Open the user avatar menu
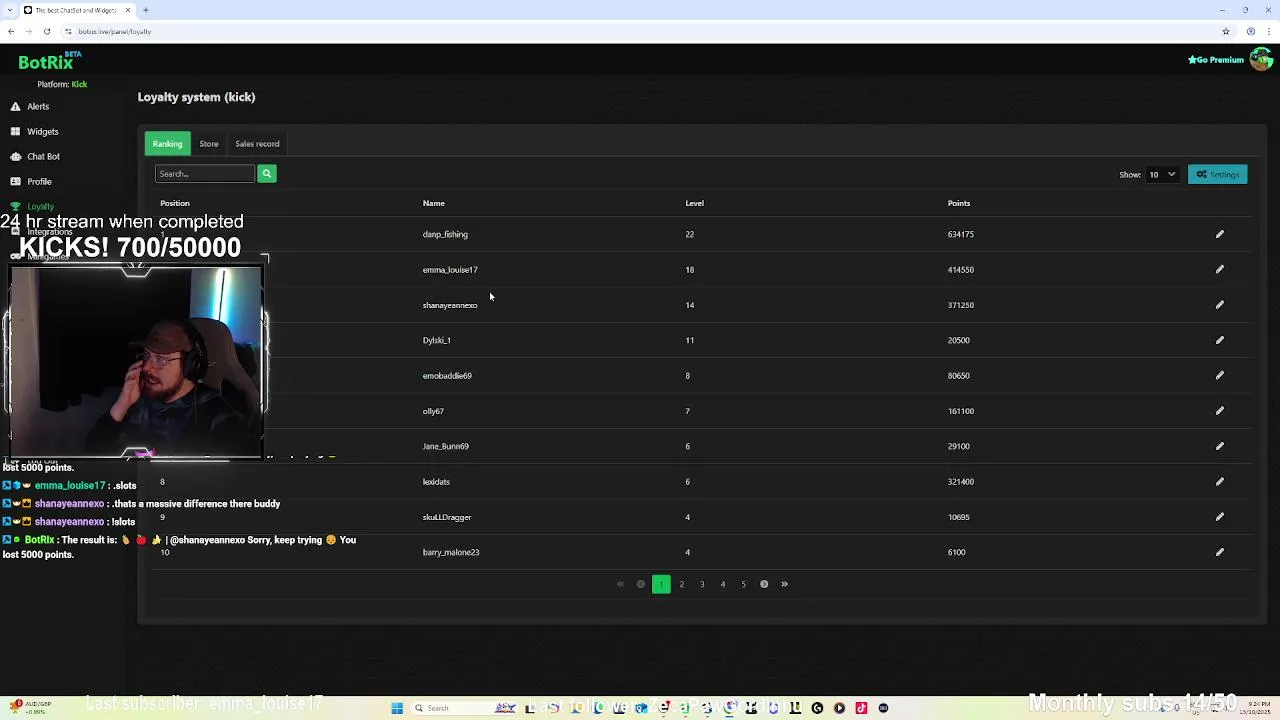Viewport: 1280px width, 720px height. (1261, 60)
